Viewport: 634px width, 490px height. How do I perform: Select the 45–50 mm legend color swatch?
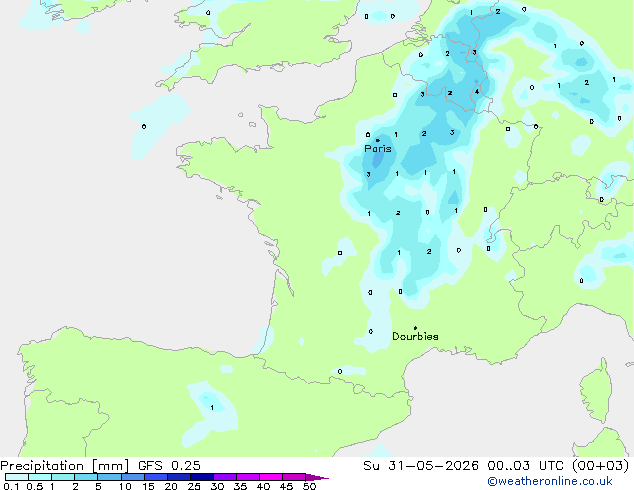tap(294, 477)
